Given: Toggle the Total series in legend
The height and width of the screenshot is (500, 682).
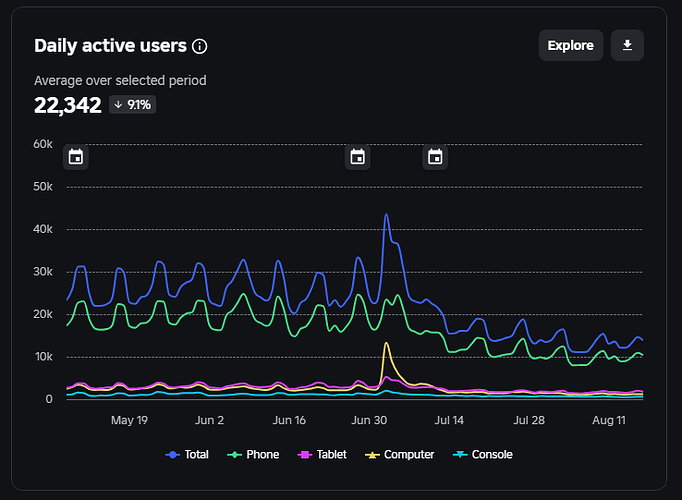Looking at the screenshot, I should click(x=187, y=454).
